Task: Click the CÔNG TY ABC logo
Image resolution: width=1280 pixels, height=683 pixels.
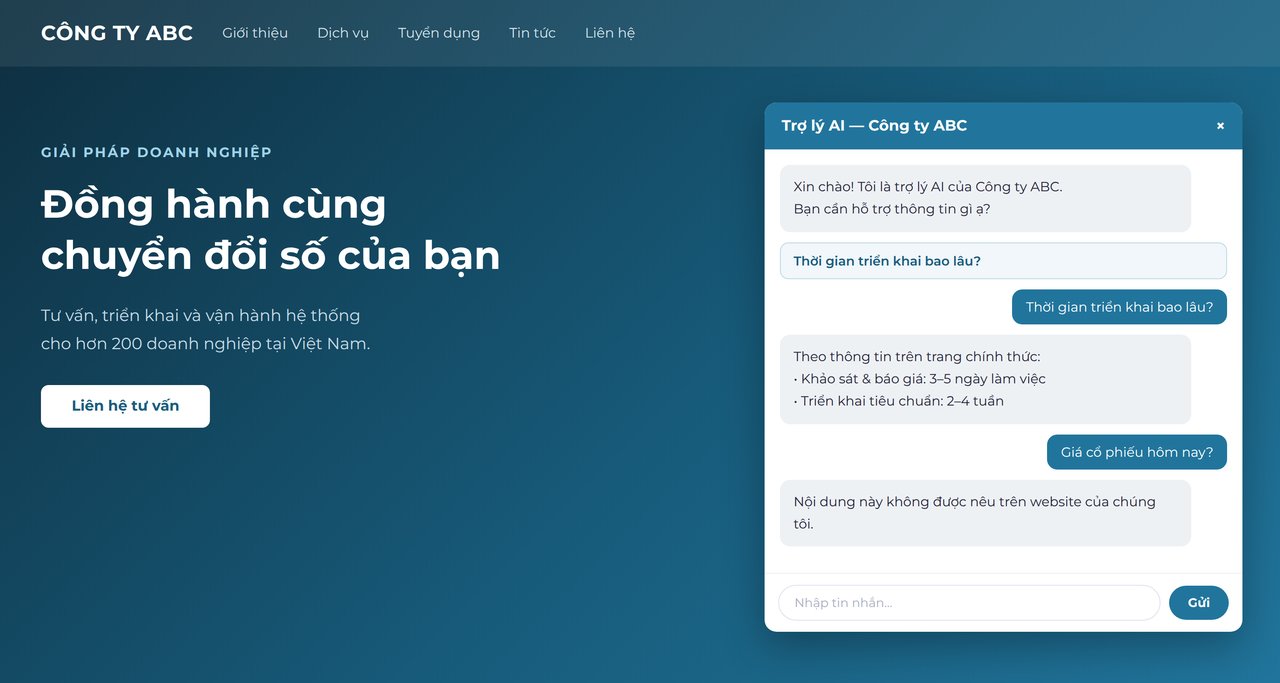Action: 117,33
